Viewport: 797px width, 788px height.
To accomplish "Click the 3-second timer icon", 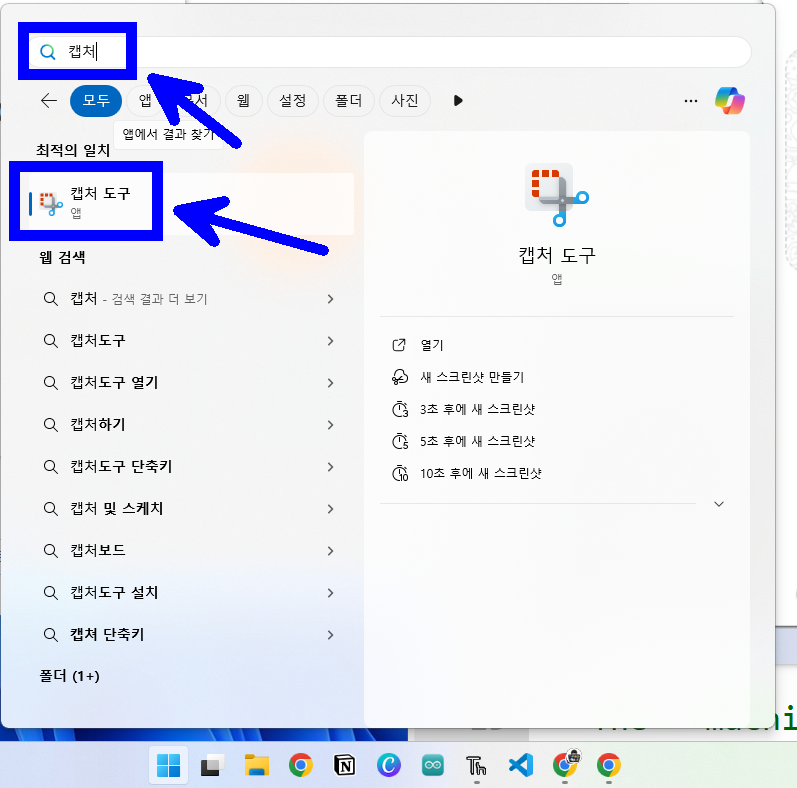I will coord(400,409).
